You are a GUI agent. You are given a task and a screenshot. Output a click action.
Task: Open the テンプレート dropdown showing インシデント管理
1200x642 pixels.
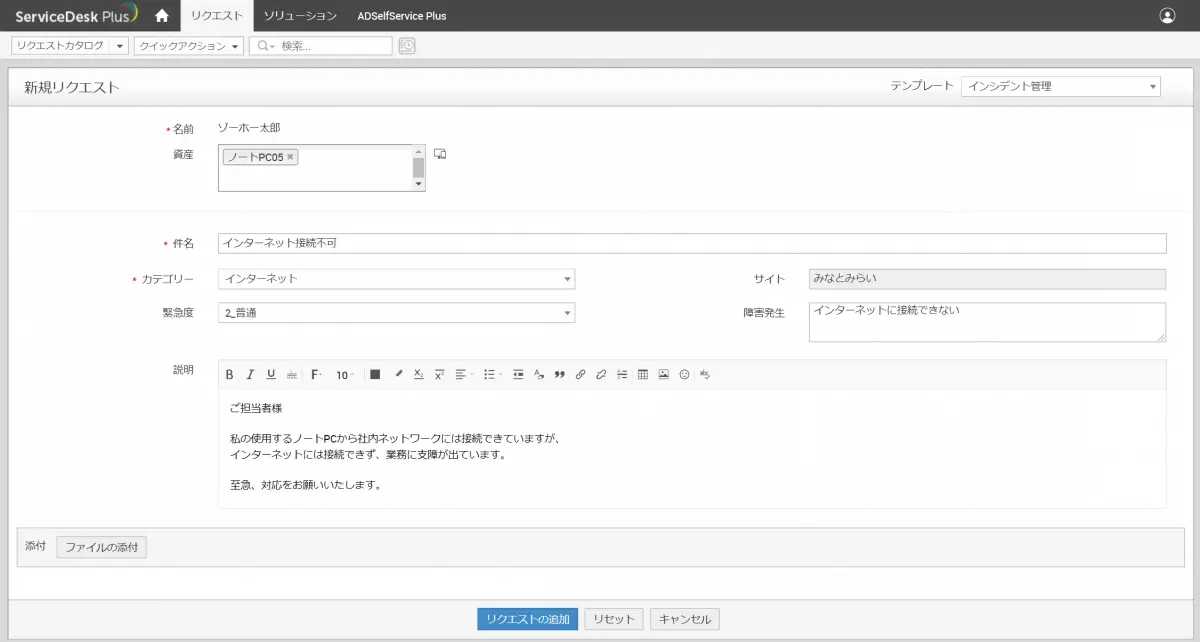1060,86
